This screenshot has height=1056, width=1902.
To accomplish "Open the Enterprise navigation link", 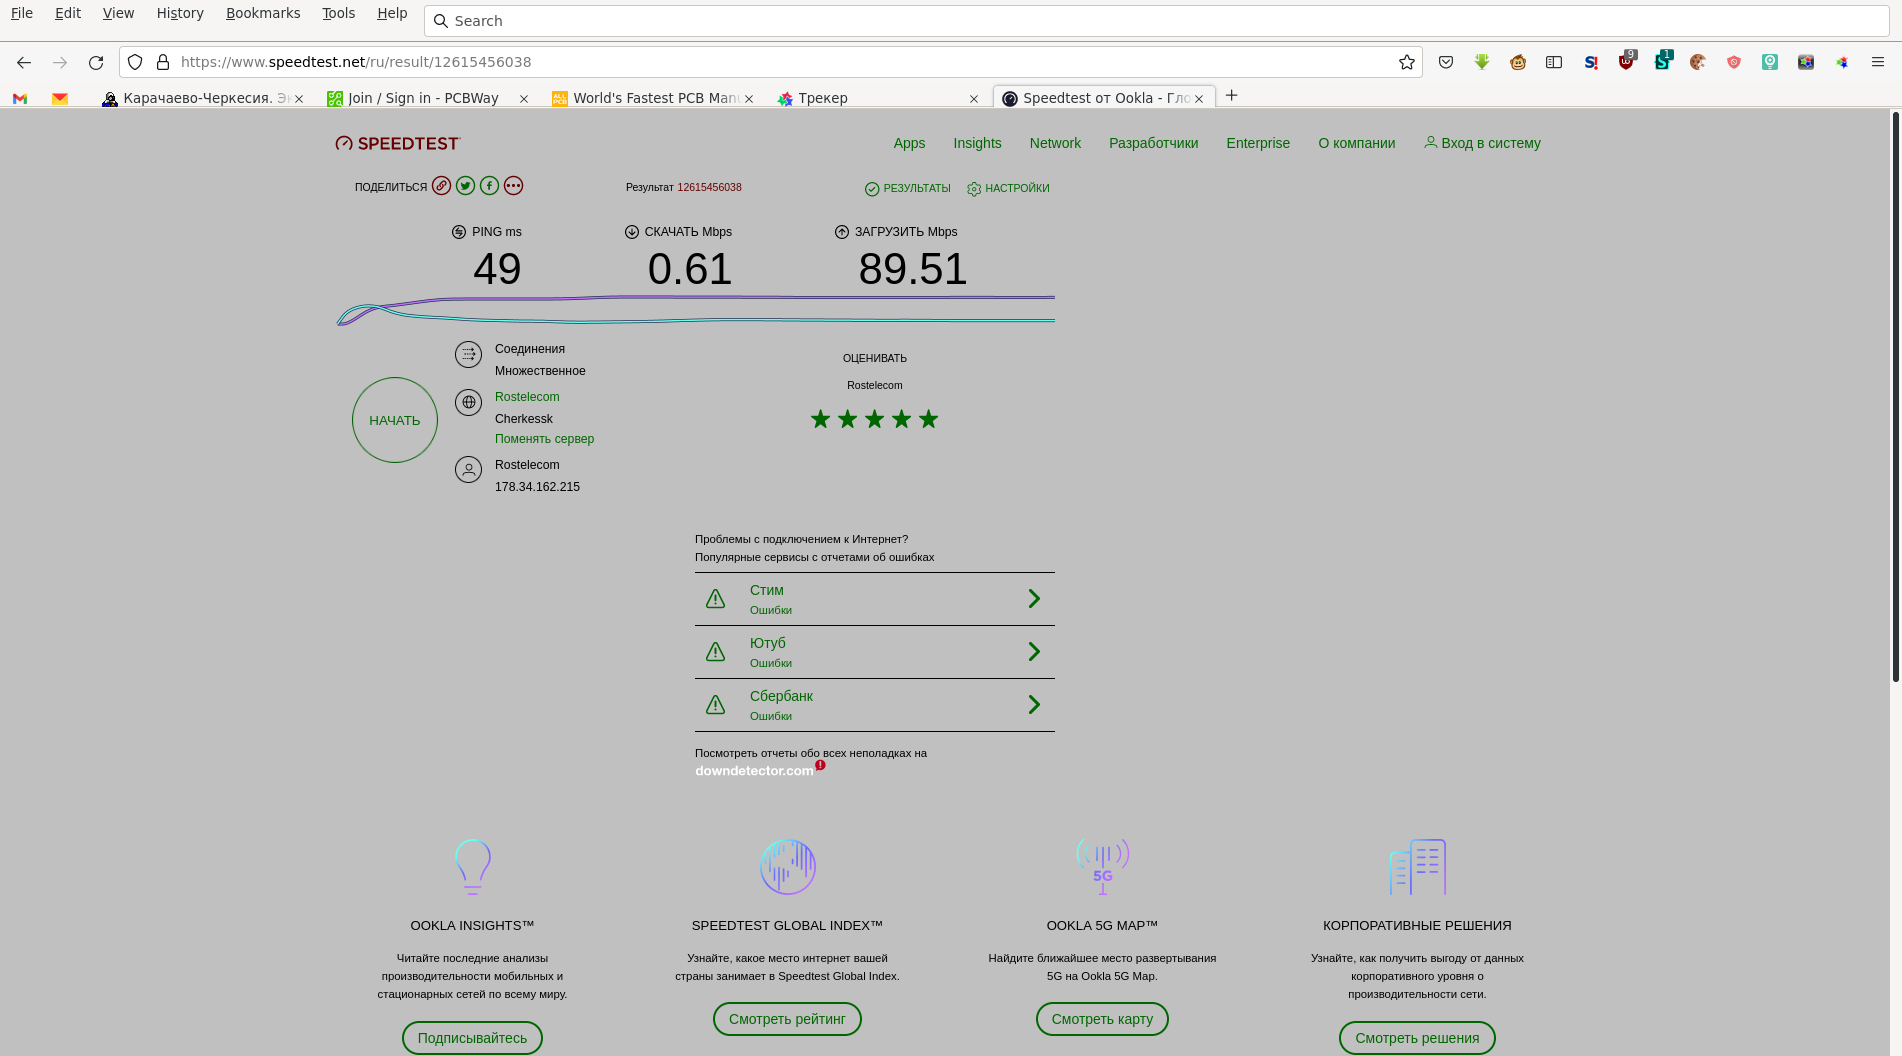I will 1258,143.
